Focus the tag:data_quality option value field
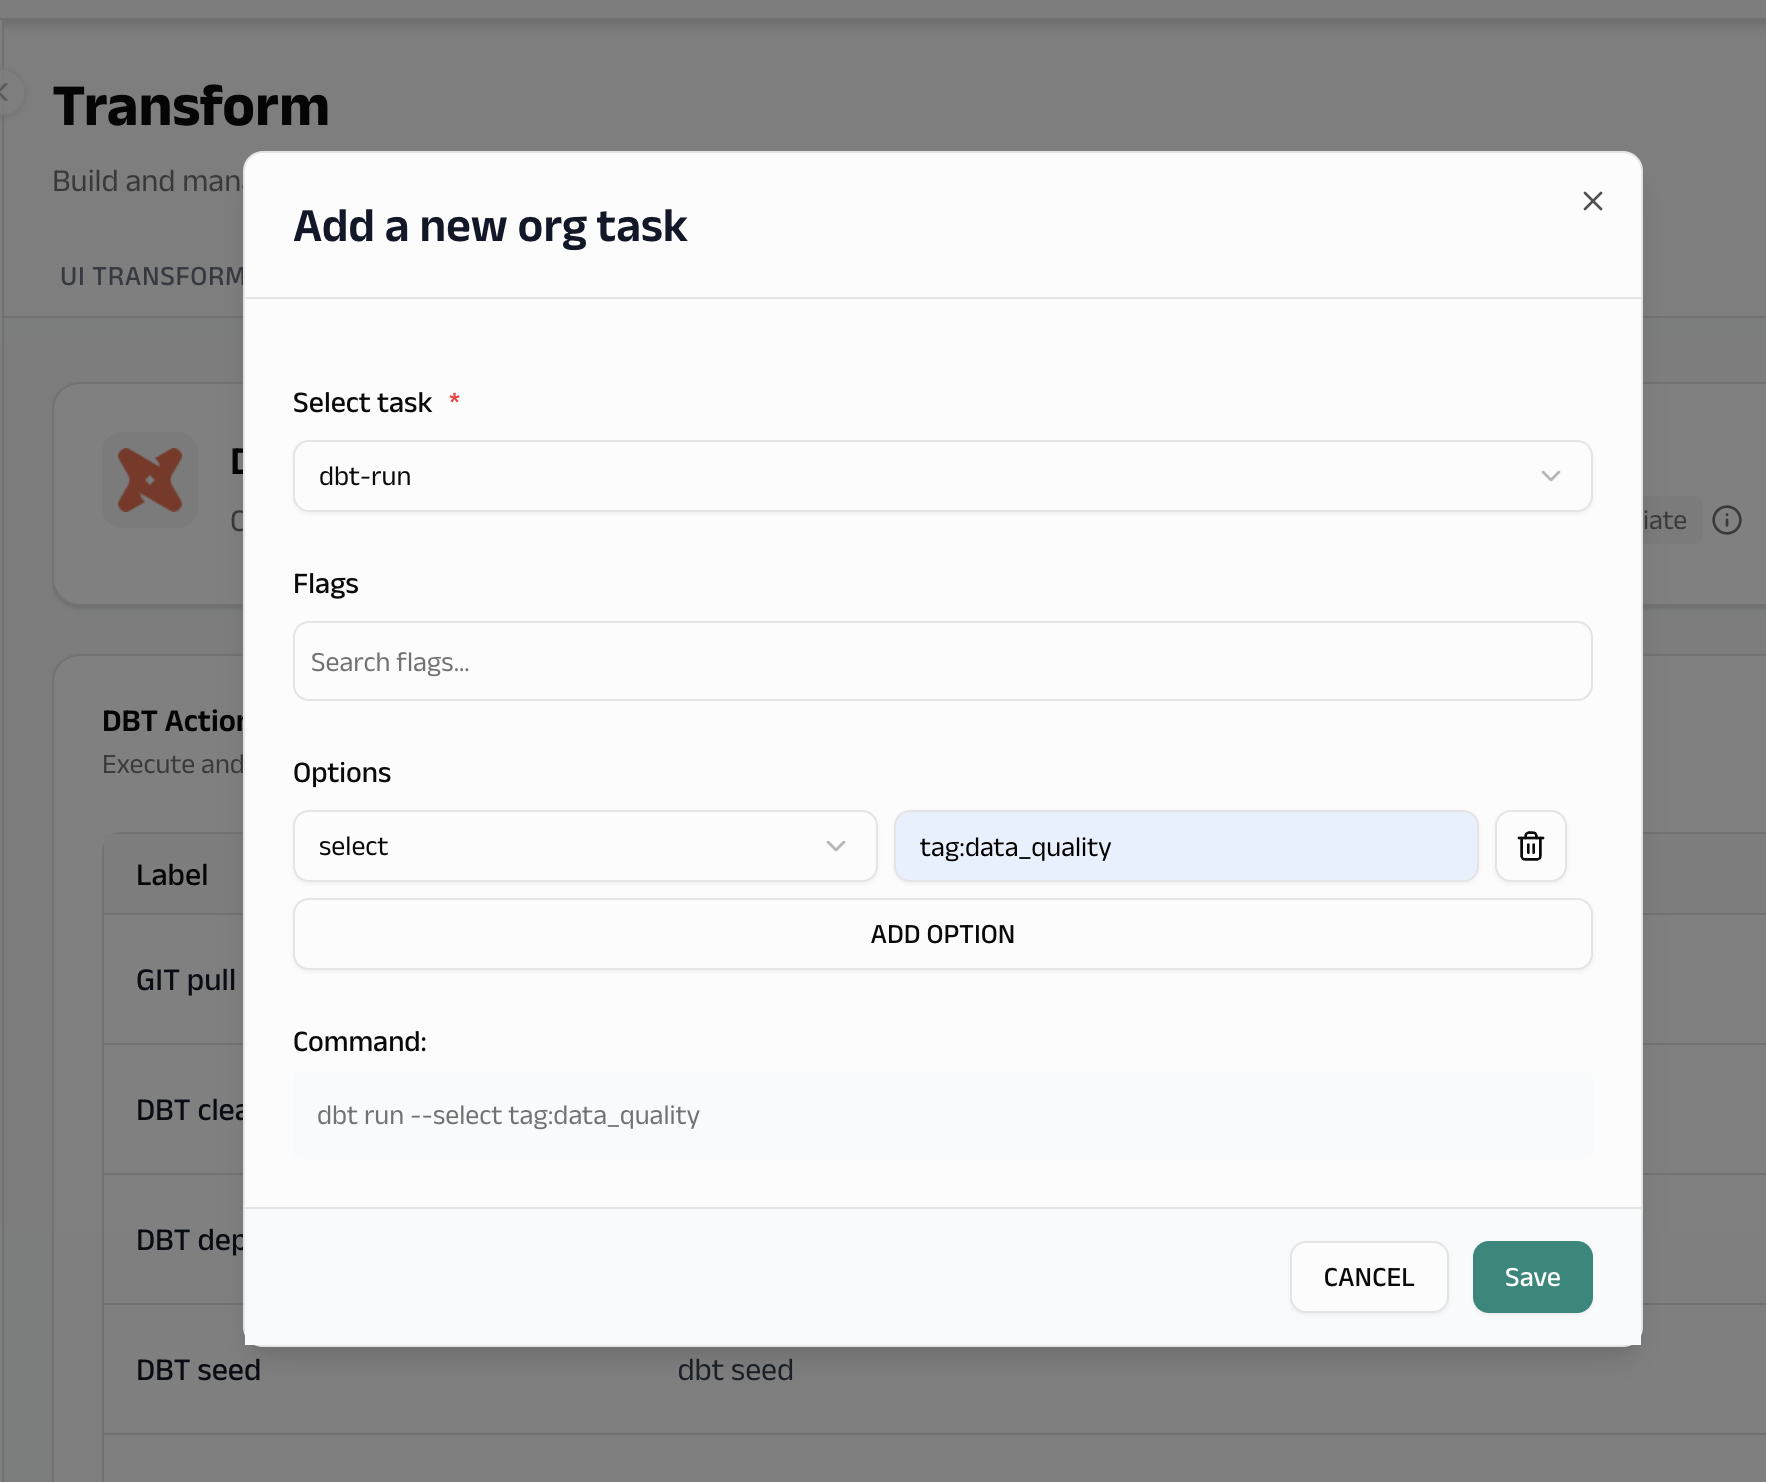This screenshot has width=1766, height=1482. (x=1186, y=846)
